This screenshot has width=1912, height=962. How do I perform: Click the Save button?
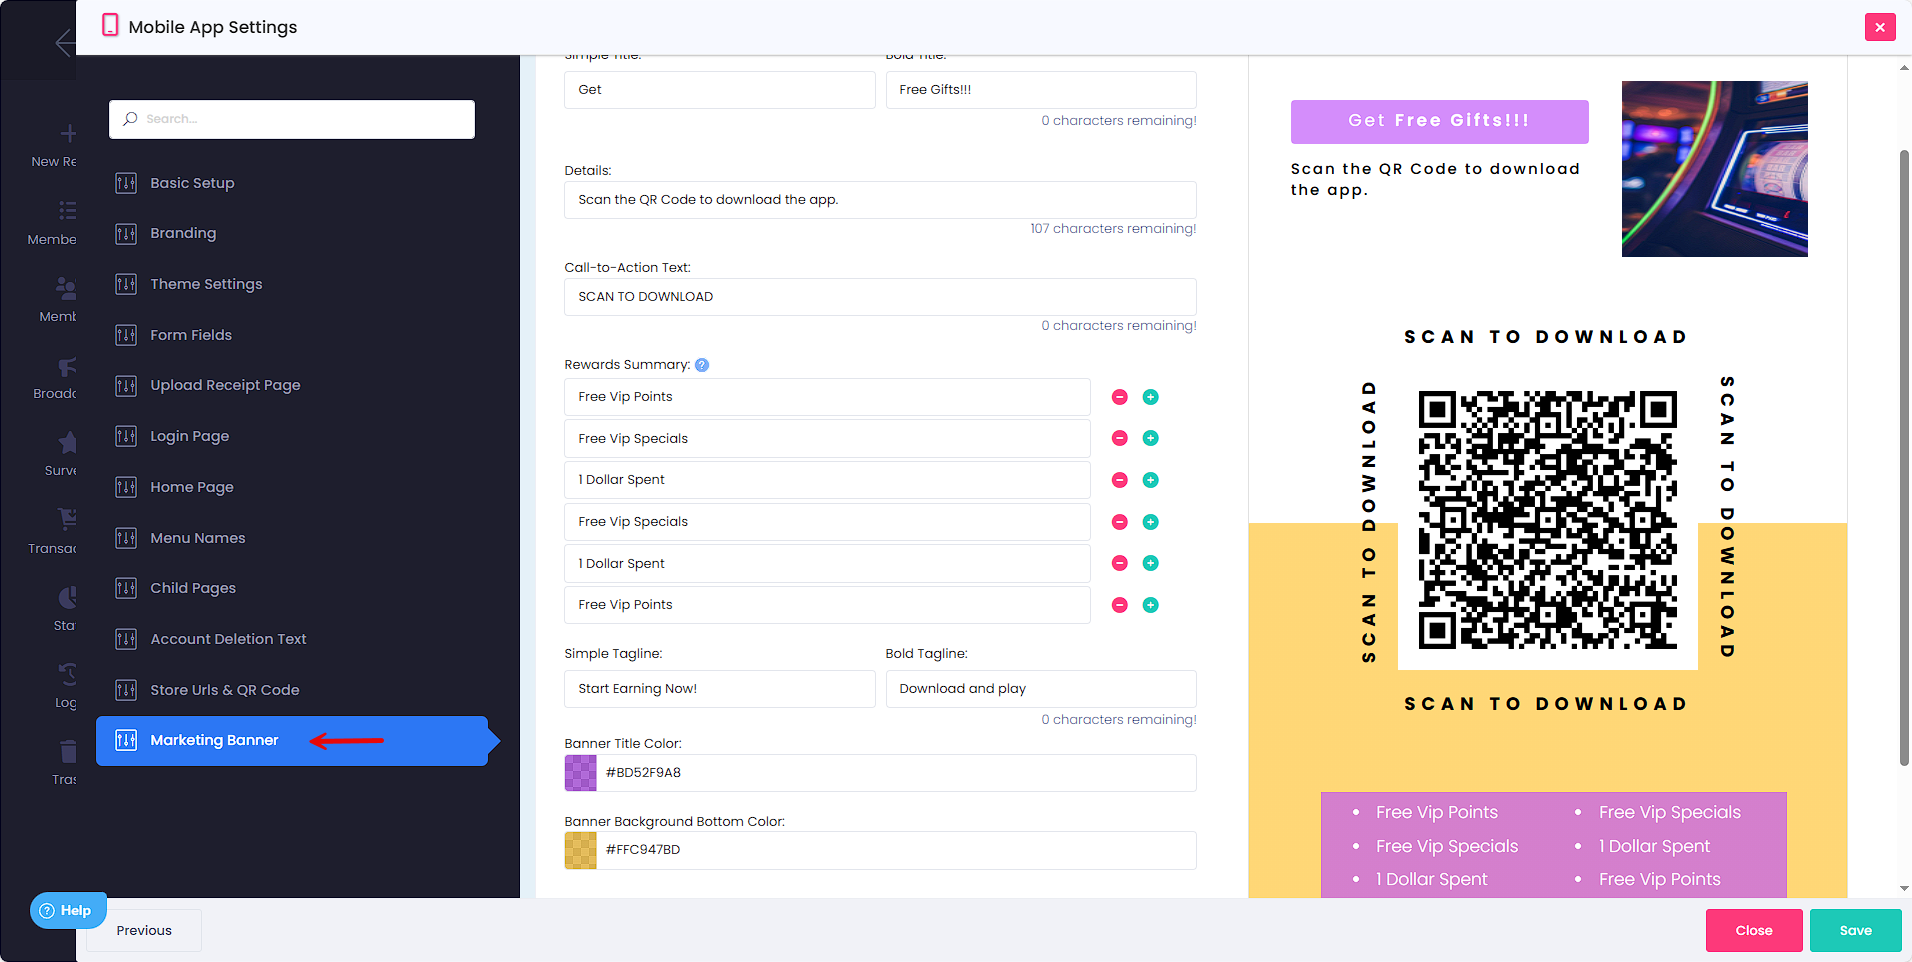click(1855, 930)
